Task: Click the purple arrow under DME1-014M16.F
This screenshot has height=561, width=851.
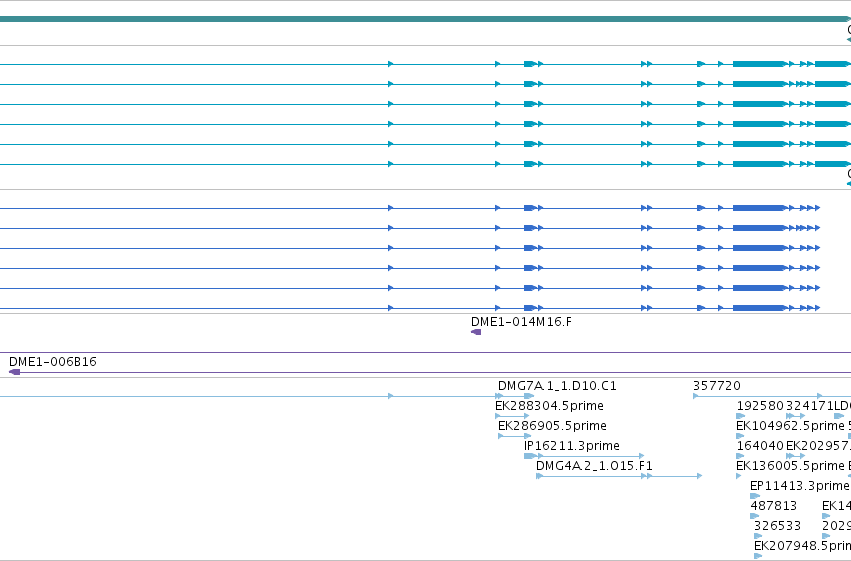Action: click(476, 332)
